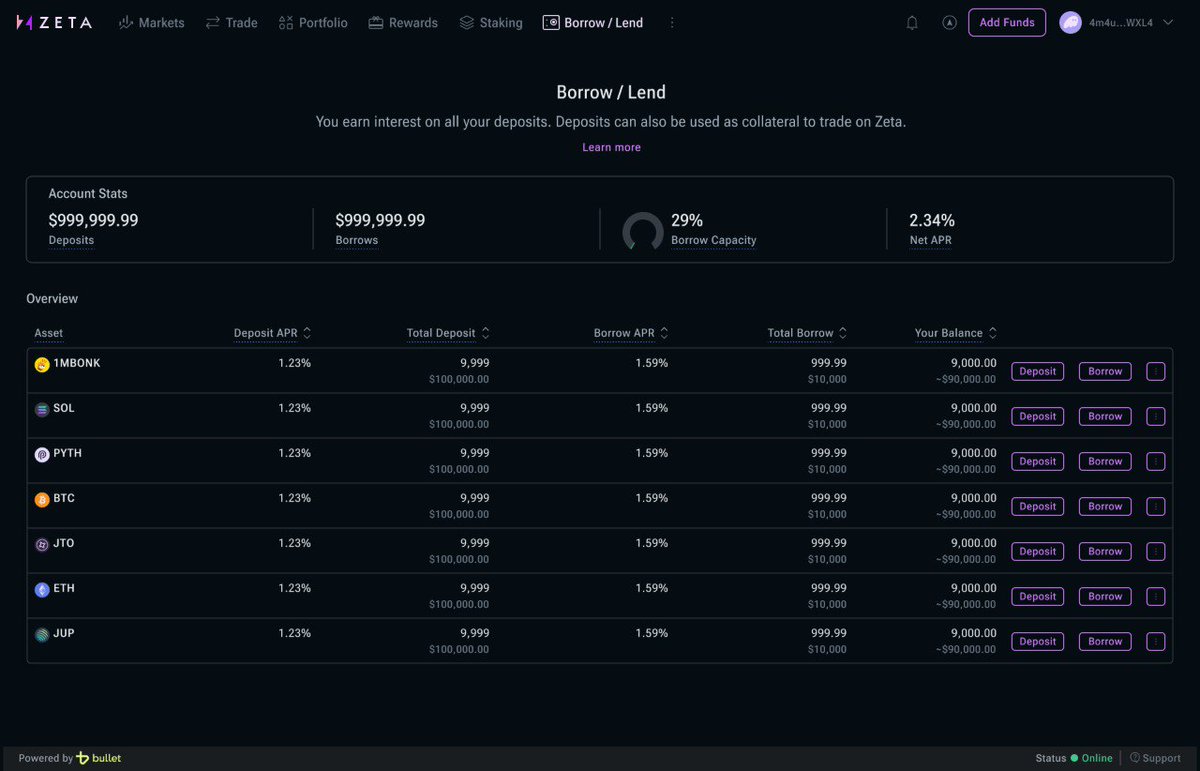The image size is (1200, 771).
Task: Open more options for 1MBONK row
Action: (x=1156, y=371)
